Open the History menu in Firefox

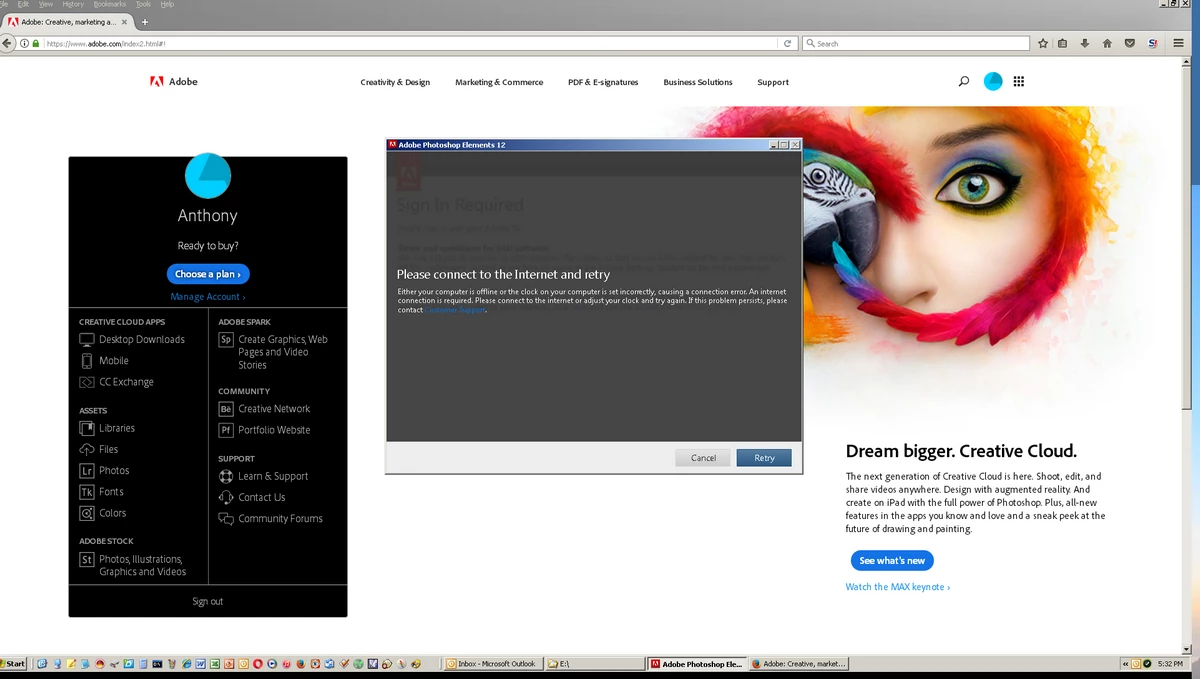73,4
